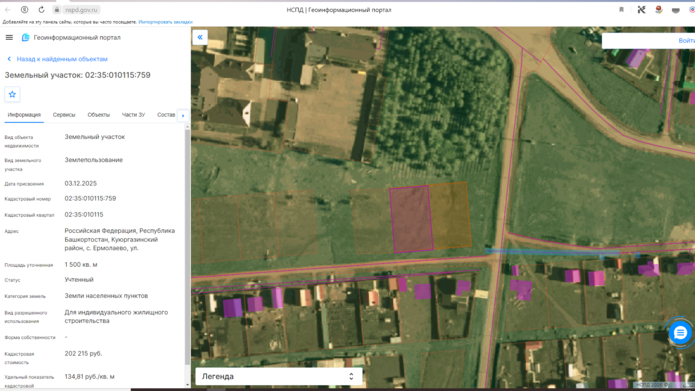The height and width of the screenshot is (391, 695).
Task: Click the Для индивидуального жилищного строительства value
Action: tap(116, 317)
